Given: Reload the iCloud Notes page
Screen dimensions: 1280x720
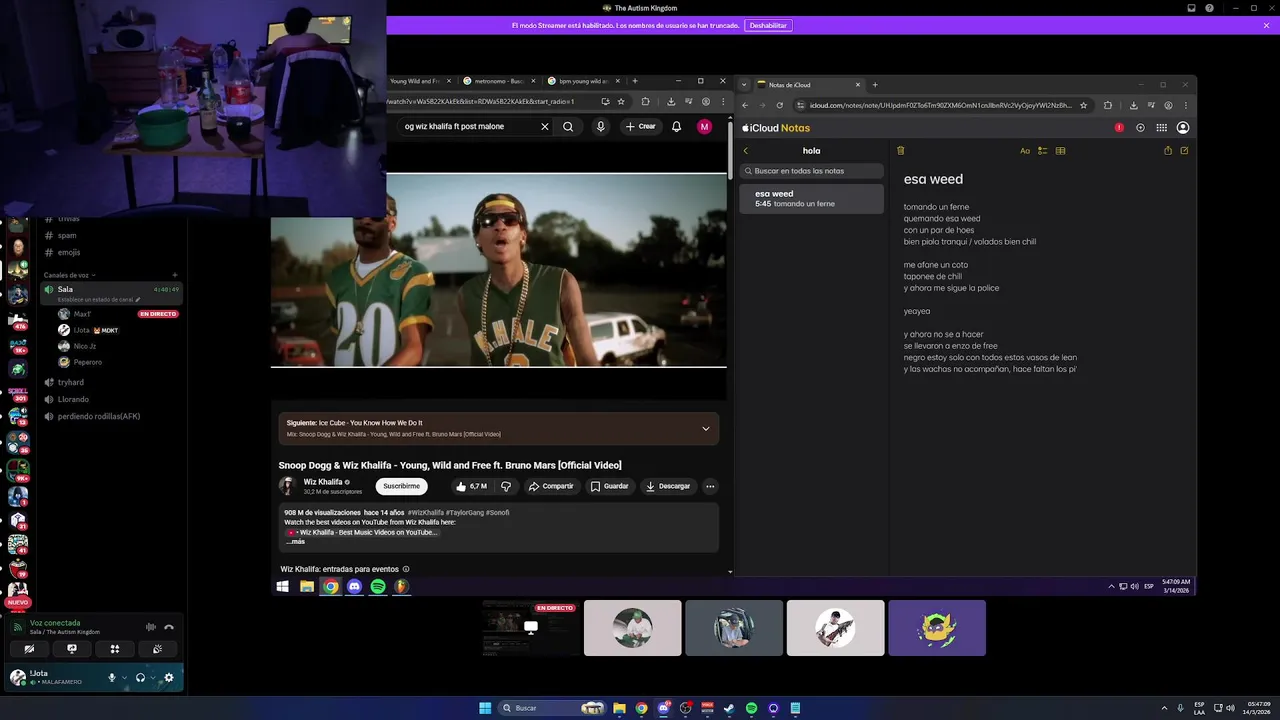Looking at the screenshot, I should pos(778,105).
